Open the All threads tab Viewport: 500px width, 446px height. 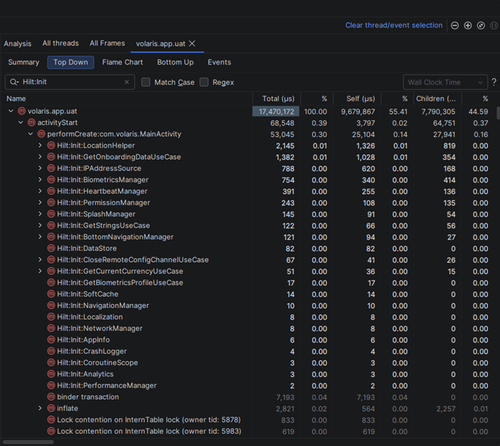pos(60,43)
